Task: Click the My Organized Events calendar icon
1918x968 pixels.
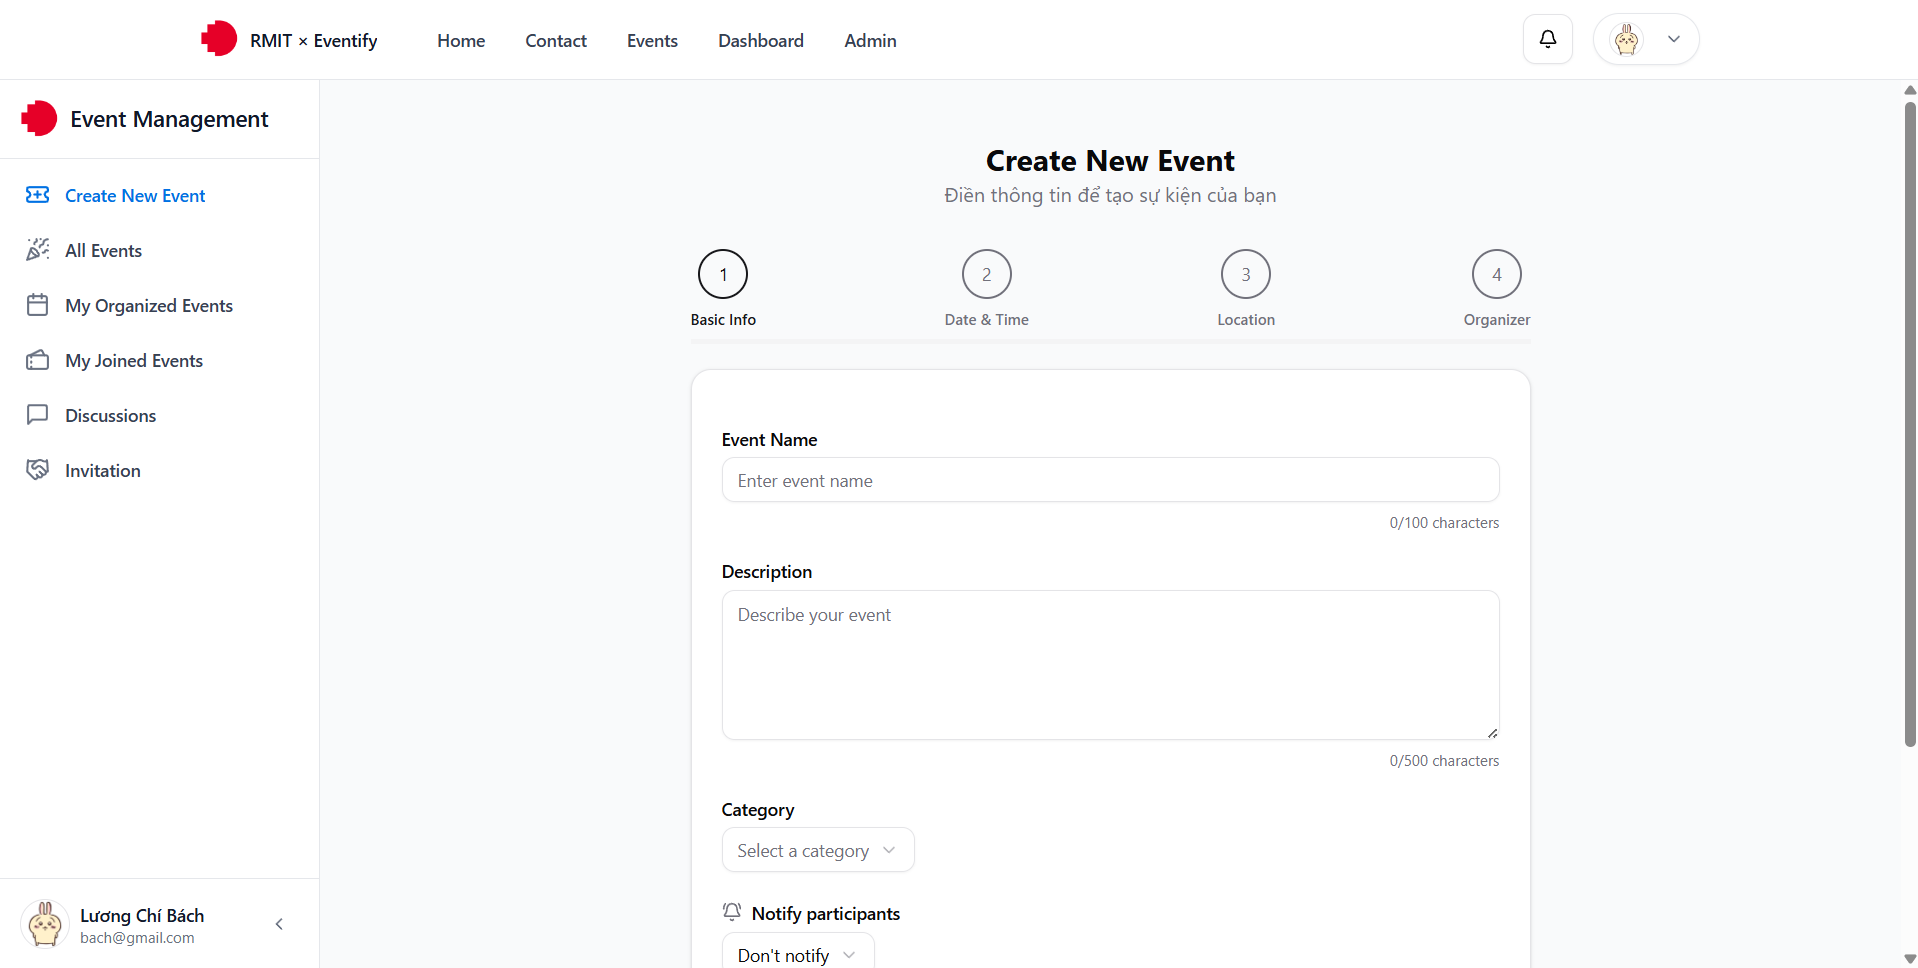Action: click(x=38, y=305)
